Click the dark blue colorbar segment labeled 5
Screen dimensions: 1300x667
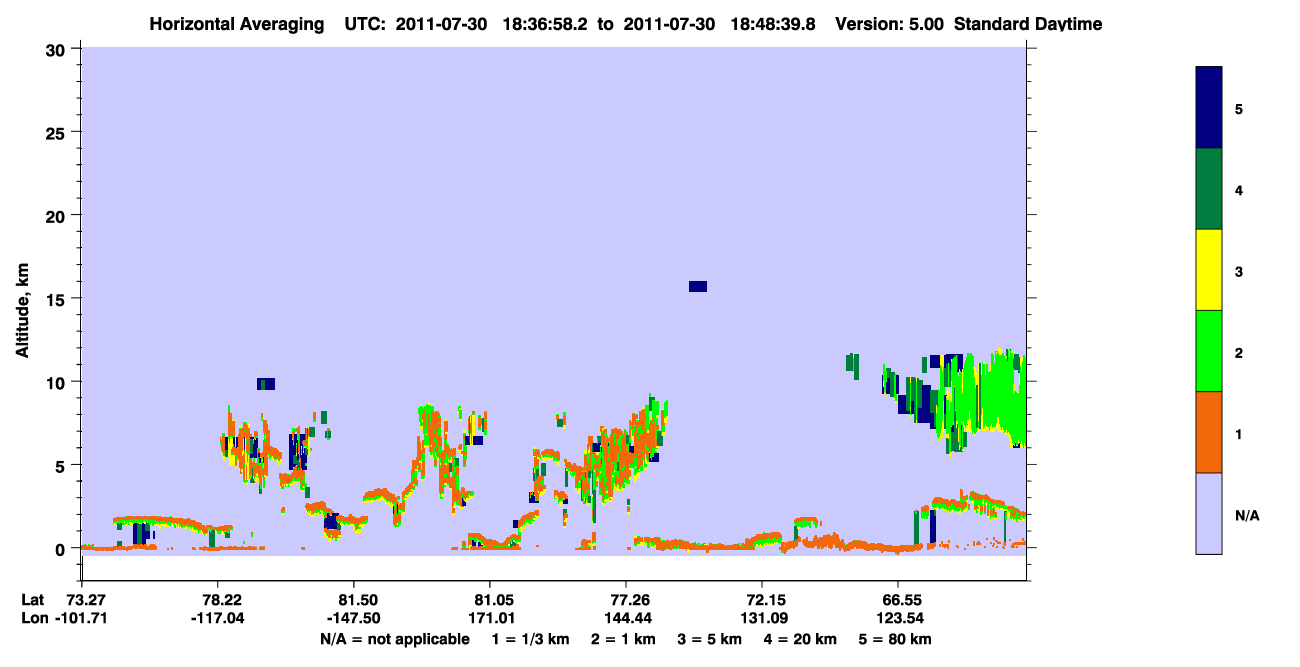[1209, 107]
